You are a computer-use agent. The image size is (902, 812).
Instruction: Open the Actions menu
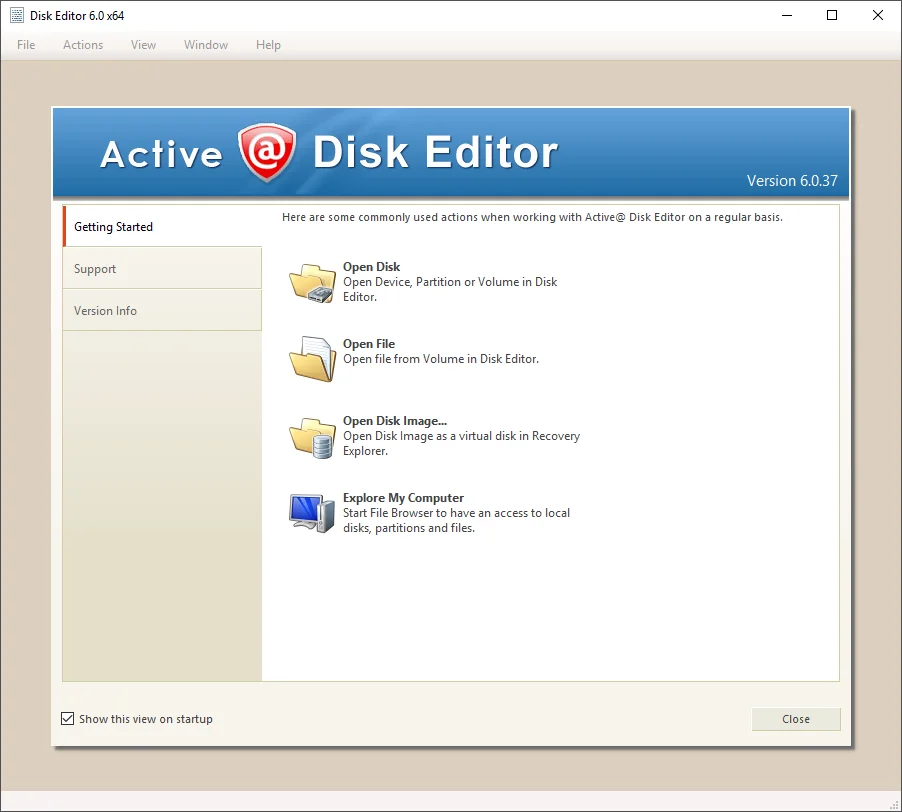point(83,45)
